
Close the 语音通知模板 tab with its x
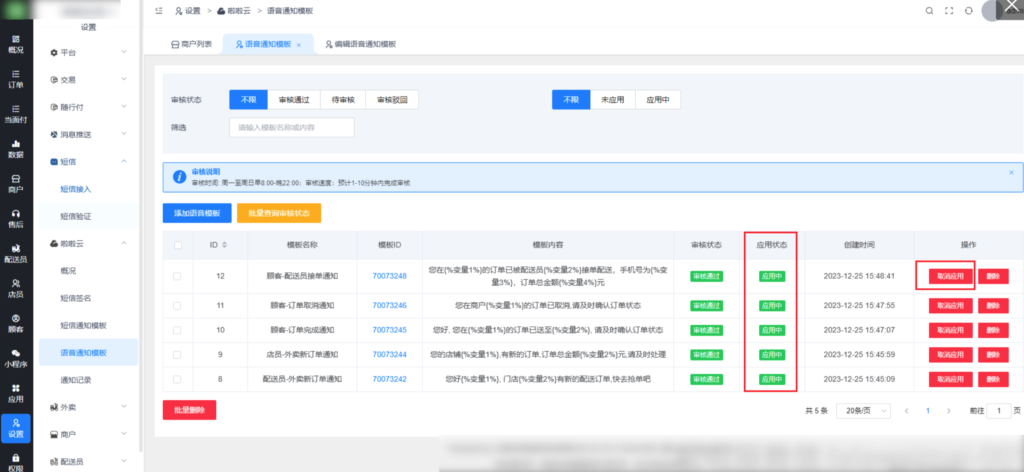click(298, 45)
